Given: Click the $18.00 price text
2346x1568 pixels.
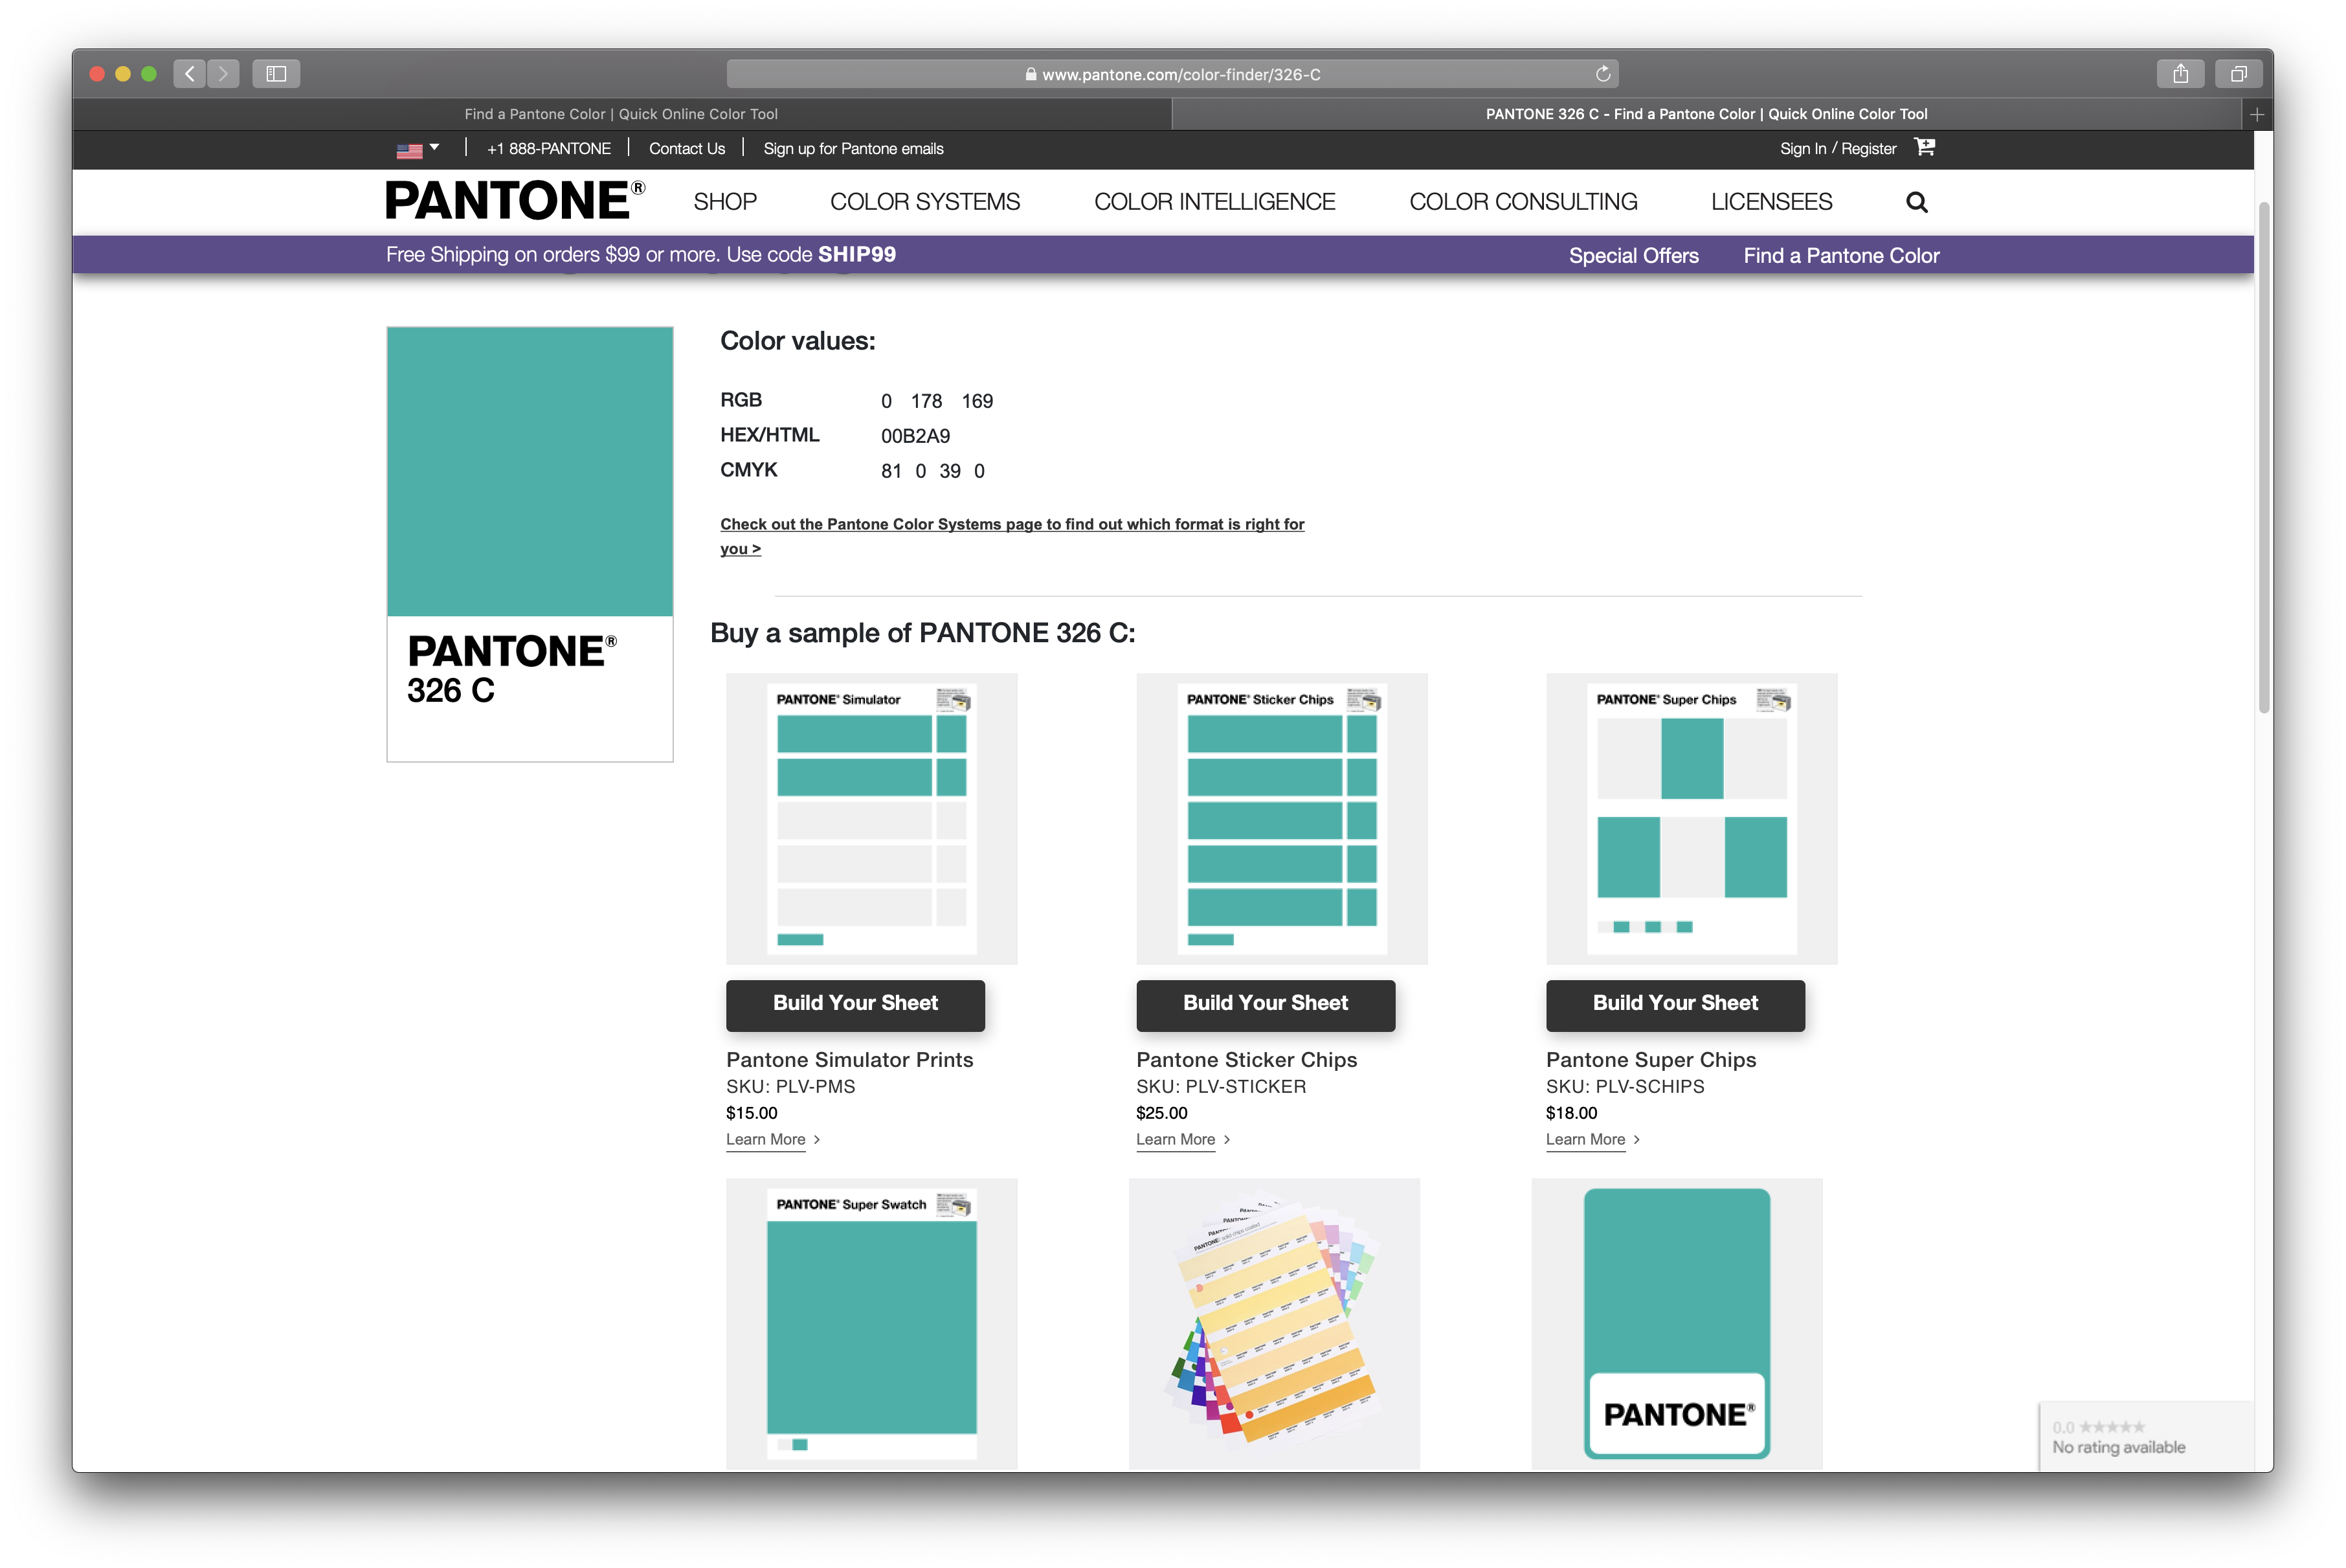Looking at the screenshot, I should click(1571, 1113).
